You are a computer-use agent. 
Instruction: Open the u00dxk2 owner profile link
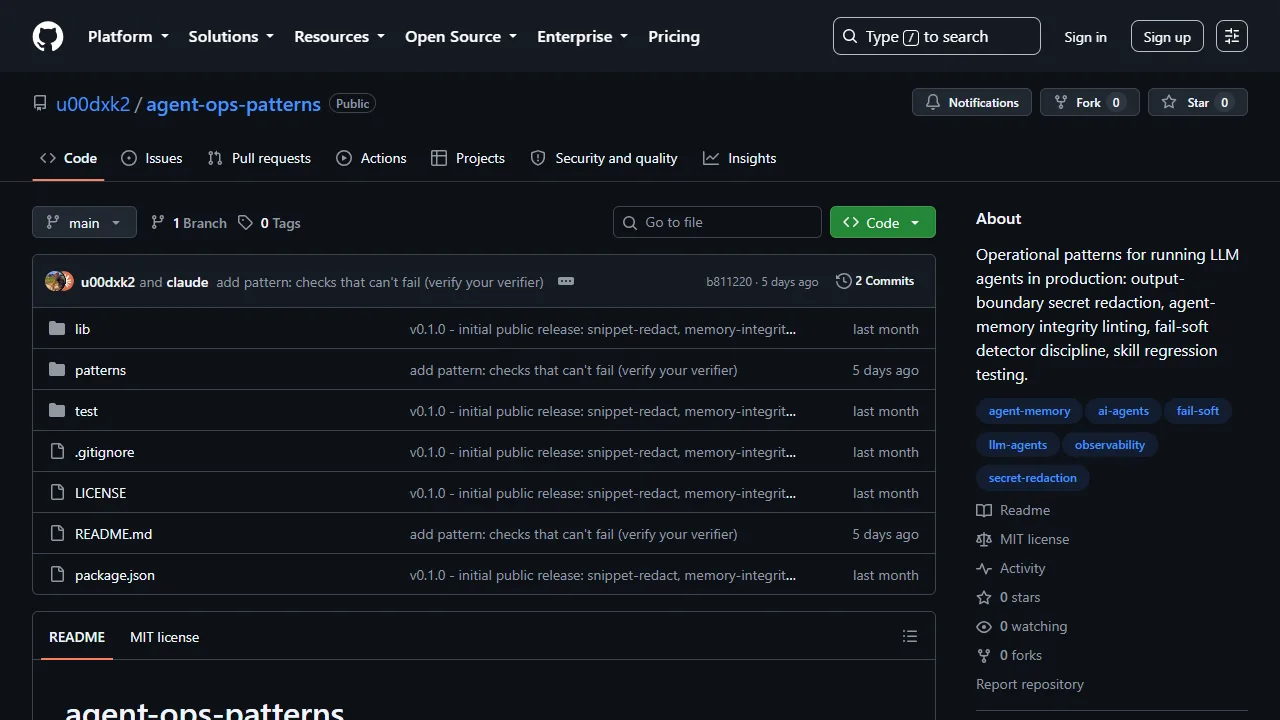(93, 104)
